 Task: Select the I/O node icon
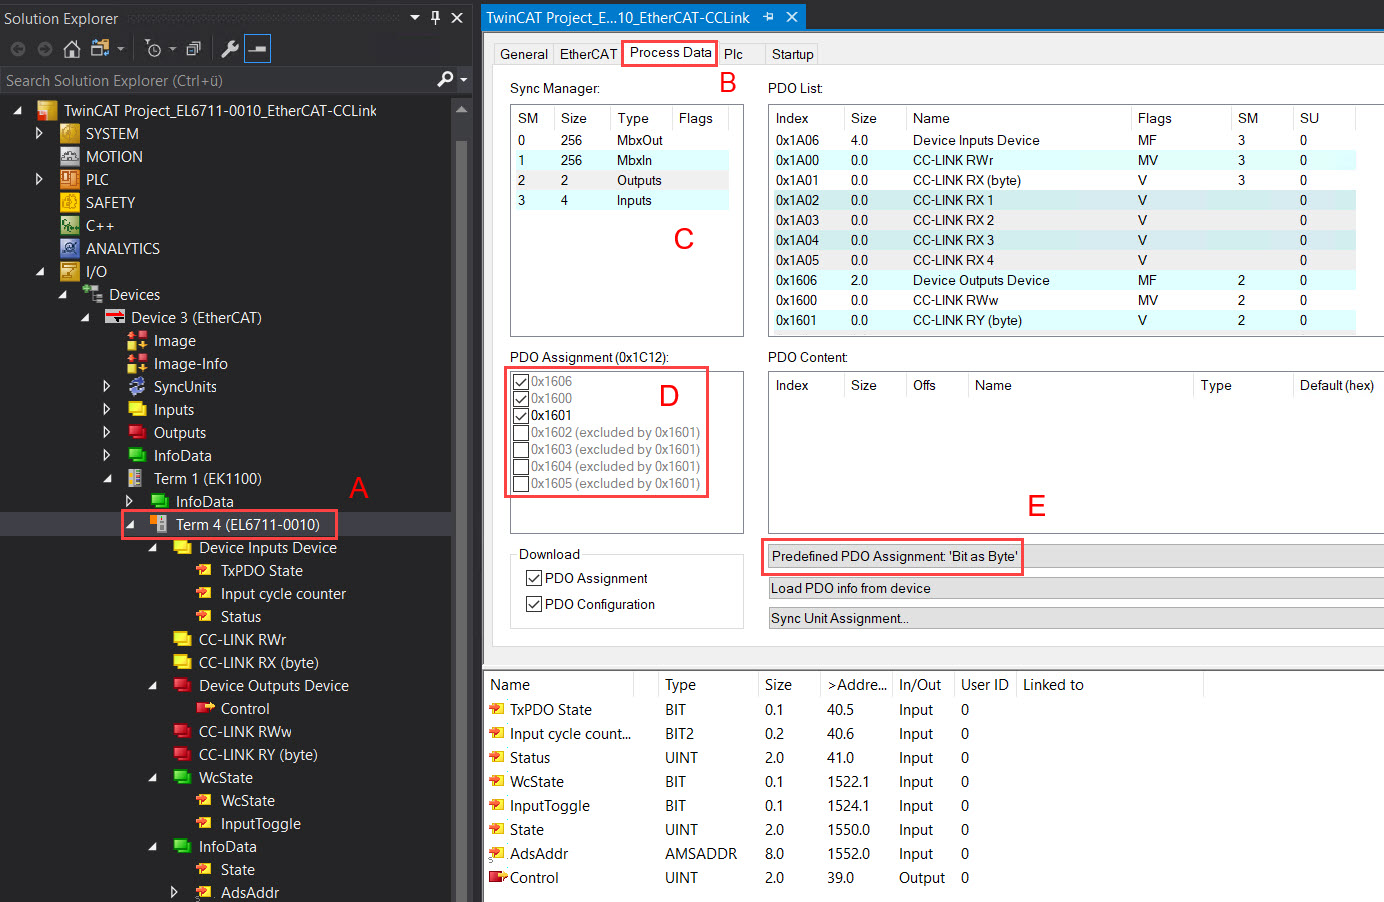tap(70, 271)
